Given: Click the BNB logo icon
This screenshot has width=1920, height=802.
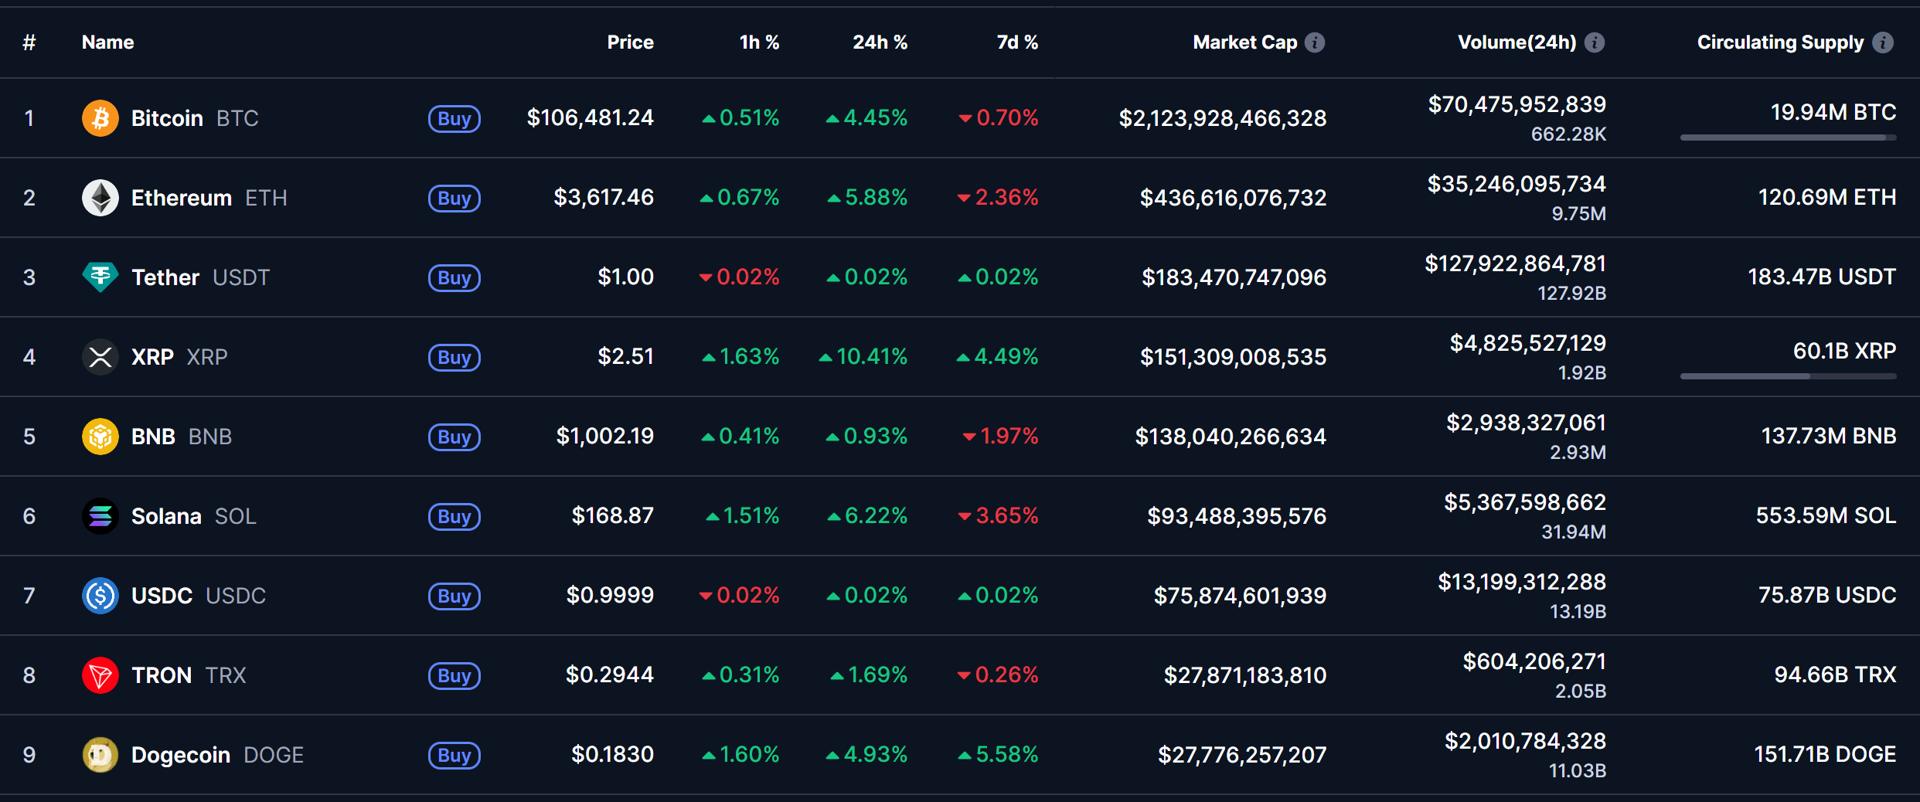Looking at the screenshot, I should [99, 436].
